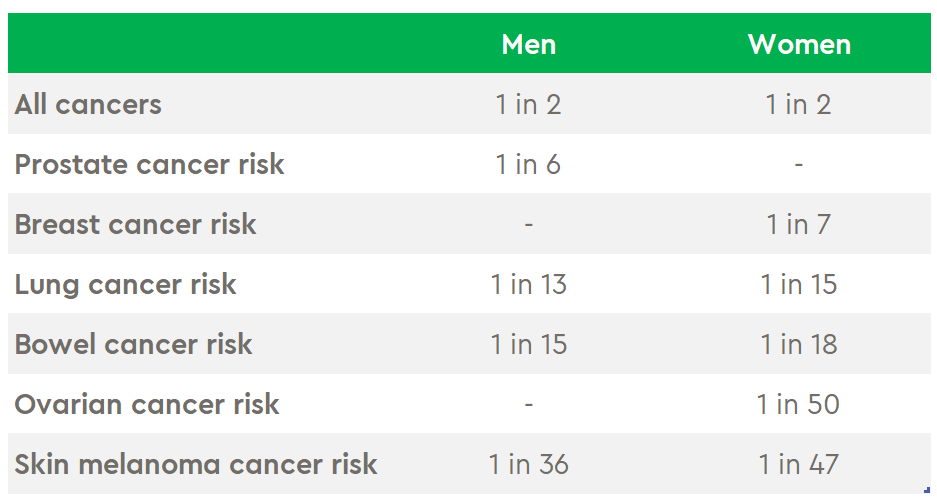
Task: Click the women's breast value 1 in 7
Action: 798,225
